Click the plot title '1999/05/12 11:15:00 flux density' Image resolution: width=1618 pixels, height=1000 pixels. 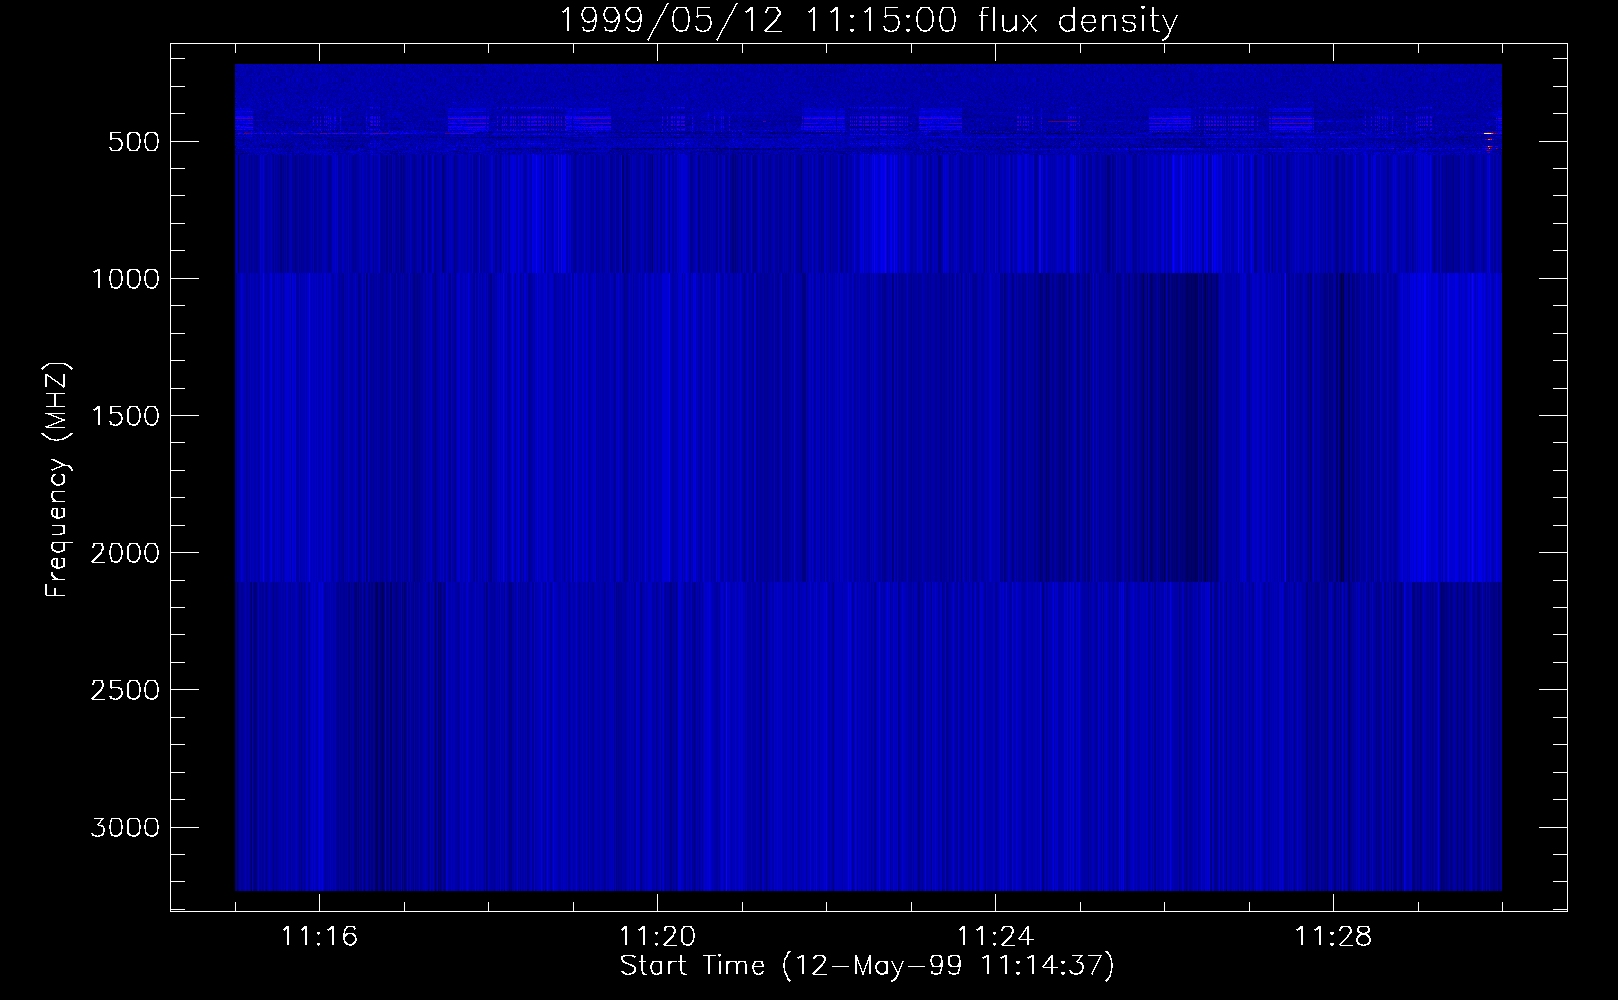867,22
